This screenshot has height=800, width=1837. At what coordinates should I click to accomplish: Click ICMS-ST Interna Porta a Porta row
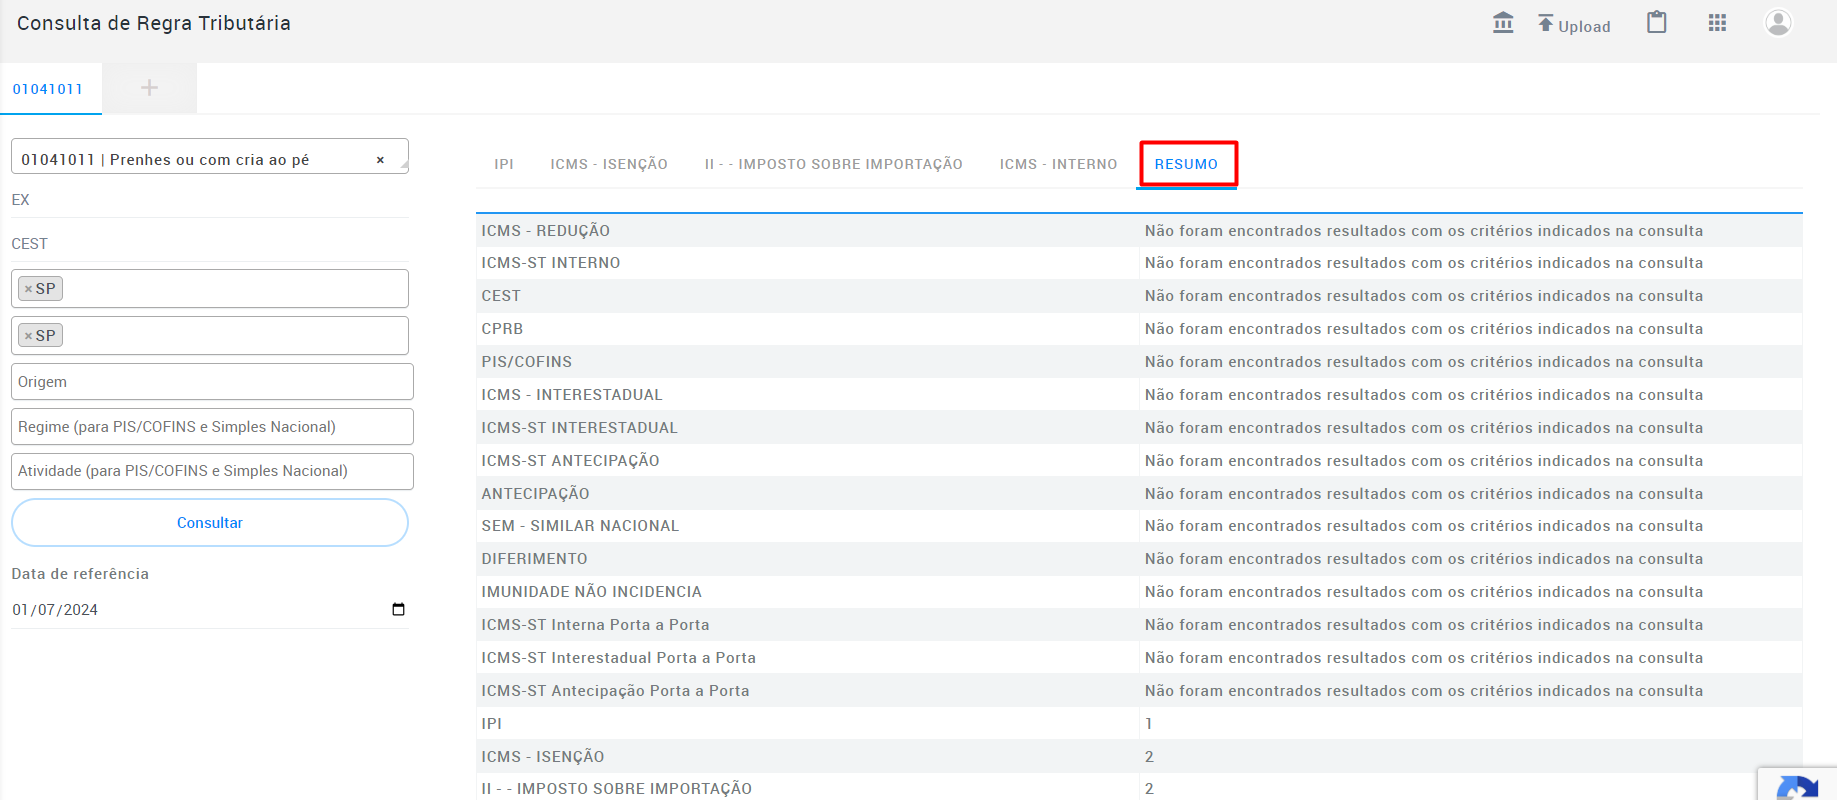pyautogui.click(x=1139, y=625)
